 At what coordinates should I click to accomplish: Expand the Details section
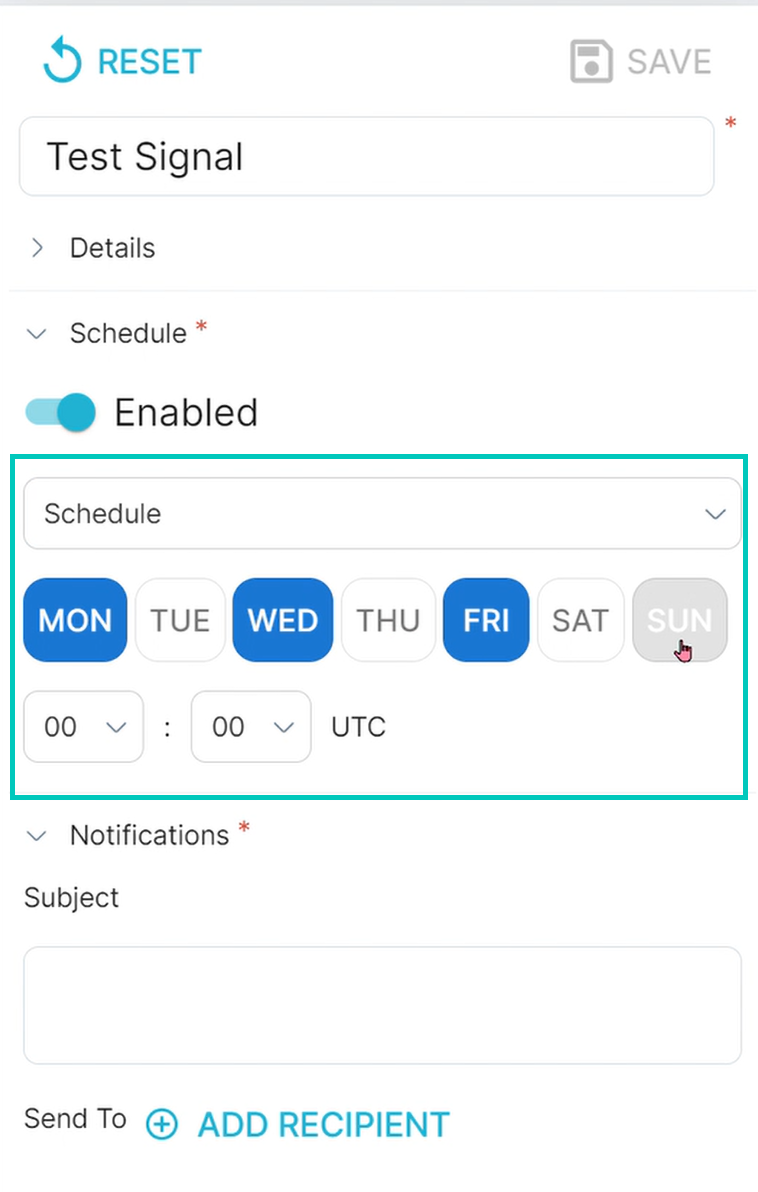tap(91, 248)
